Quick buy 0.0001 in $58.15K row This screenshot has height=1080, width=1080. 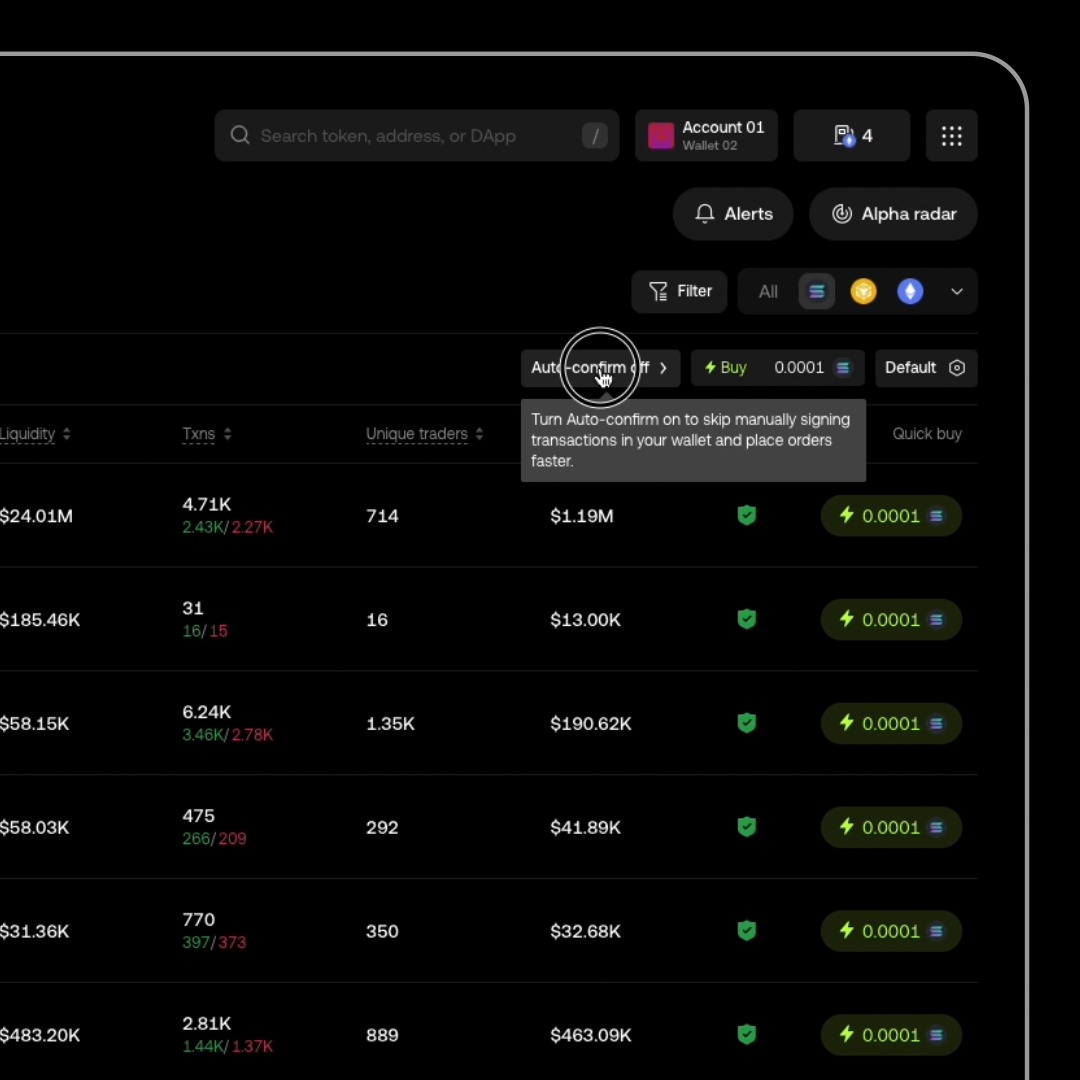point(891,723)
